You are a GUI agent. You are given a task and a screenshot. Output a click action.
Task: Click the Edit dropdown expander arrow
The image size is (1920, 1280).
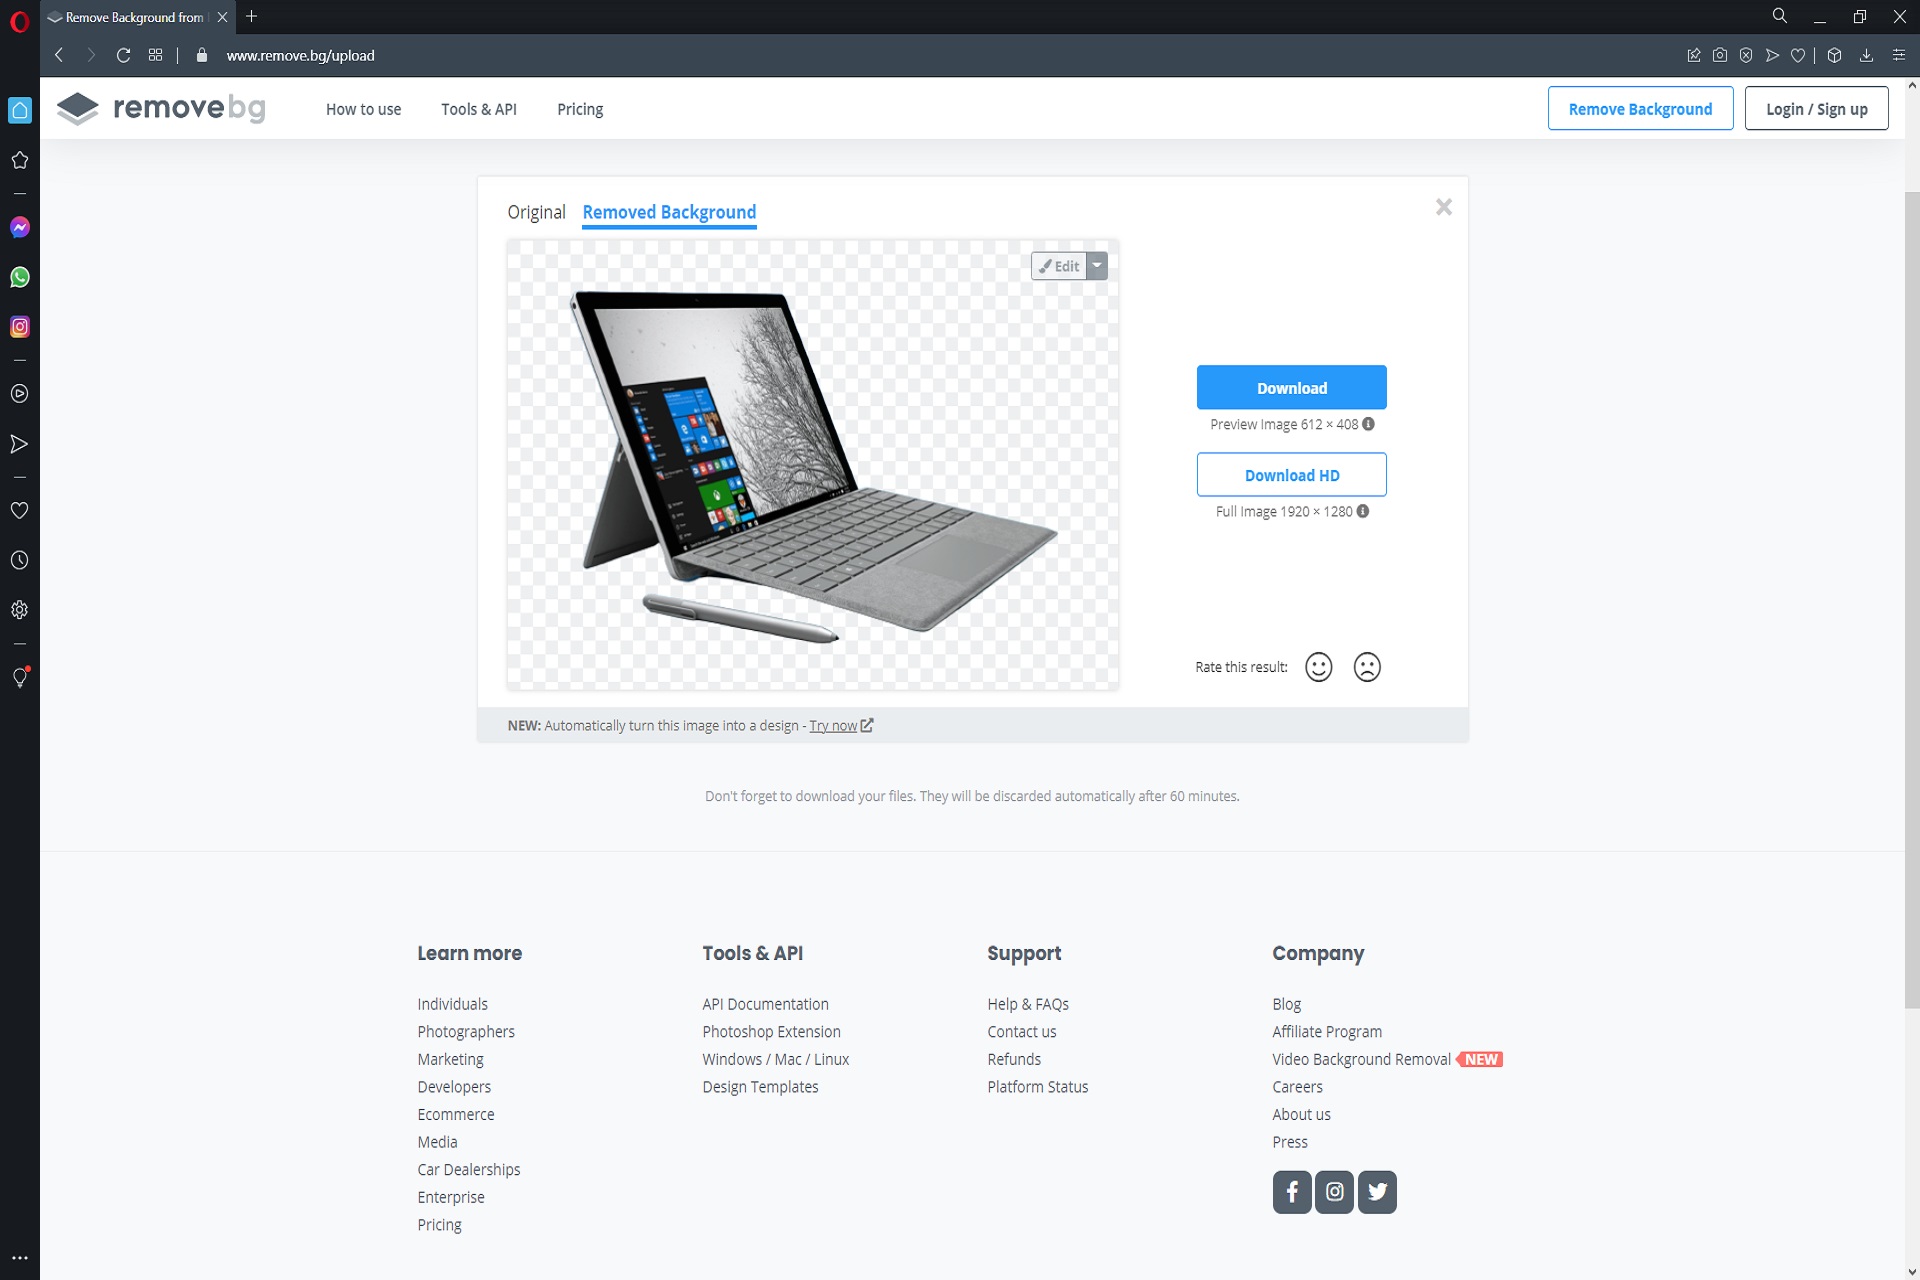click(1097, 266)
